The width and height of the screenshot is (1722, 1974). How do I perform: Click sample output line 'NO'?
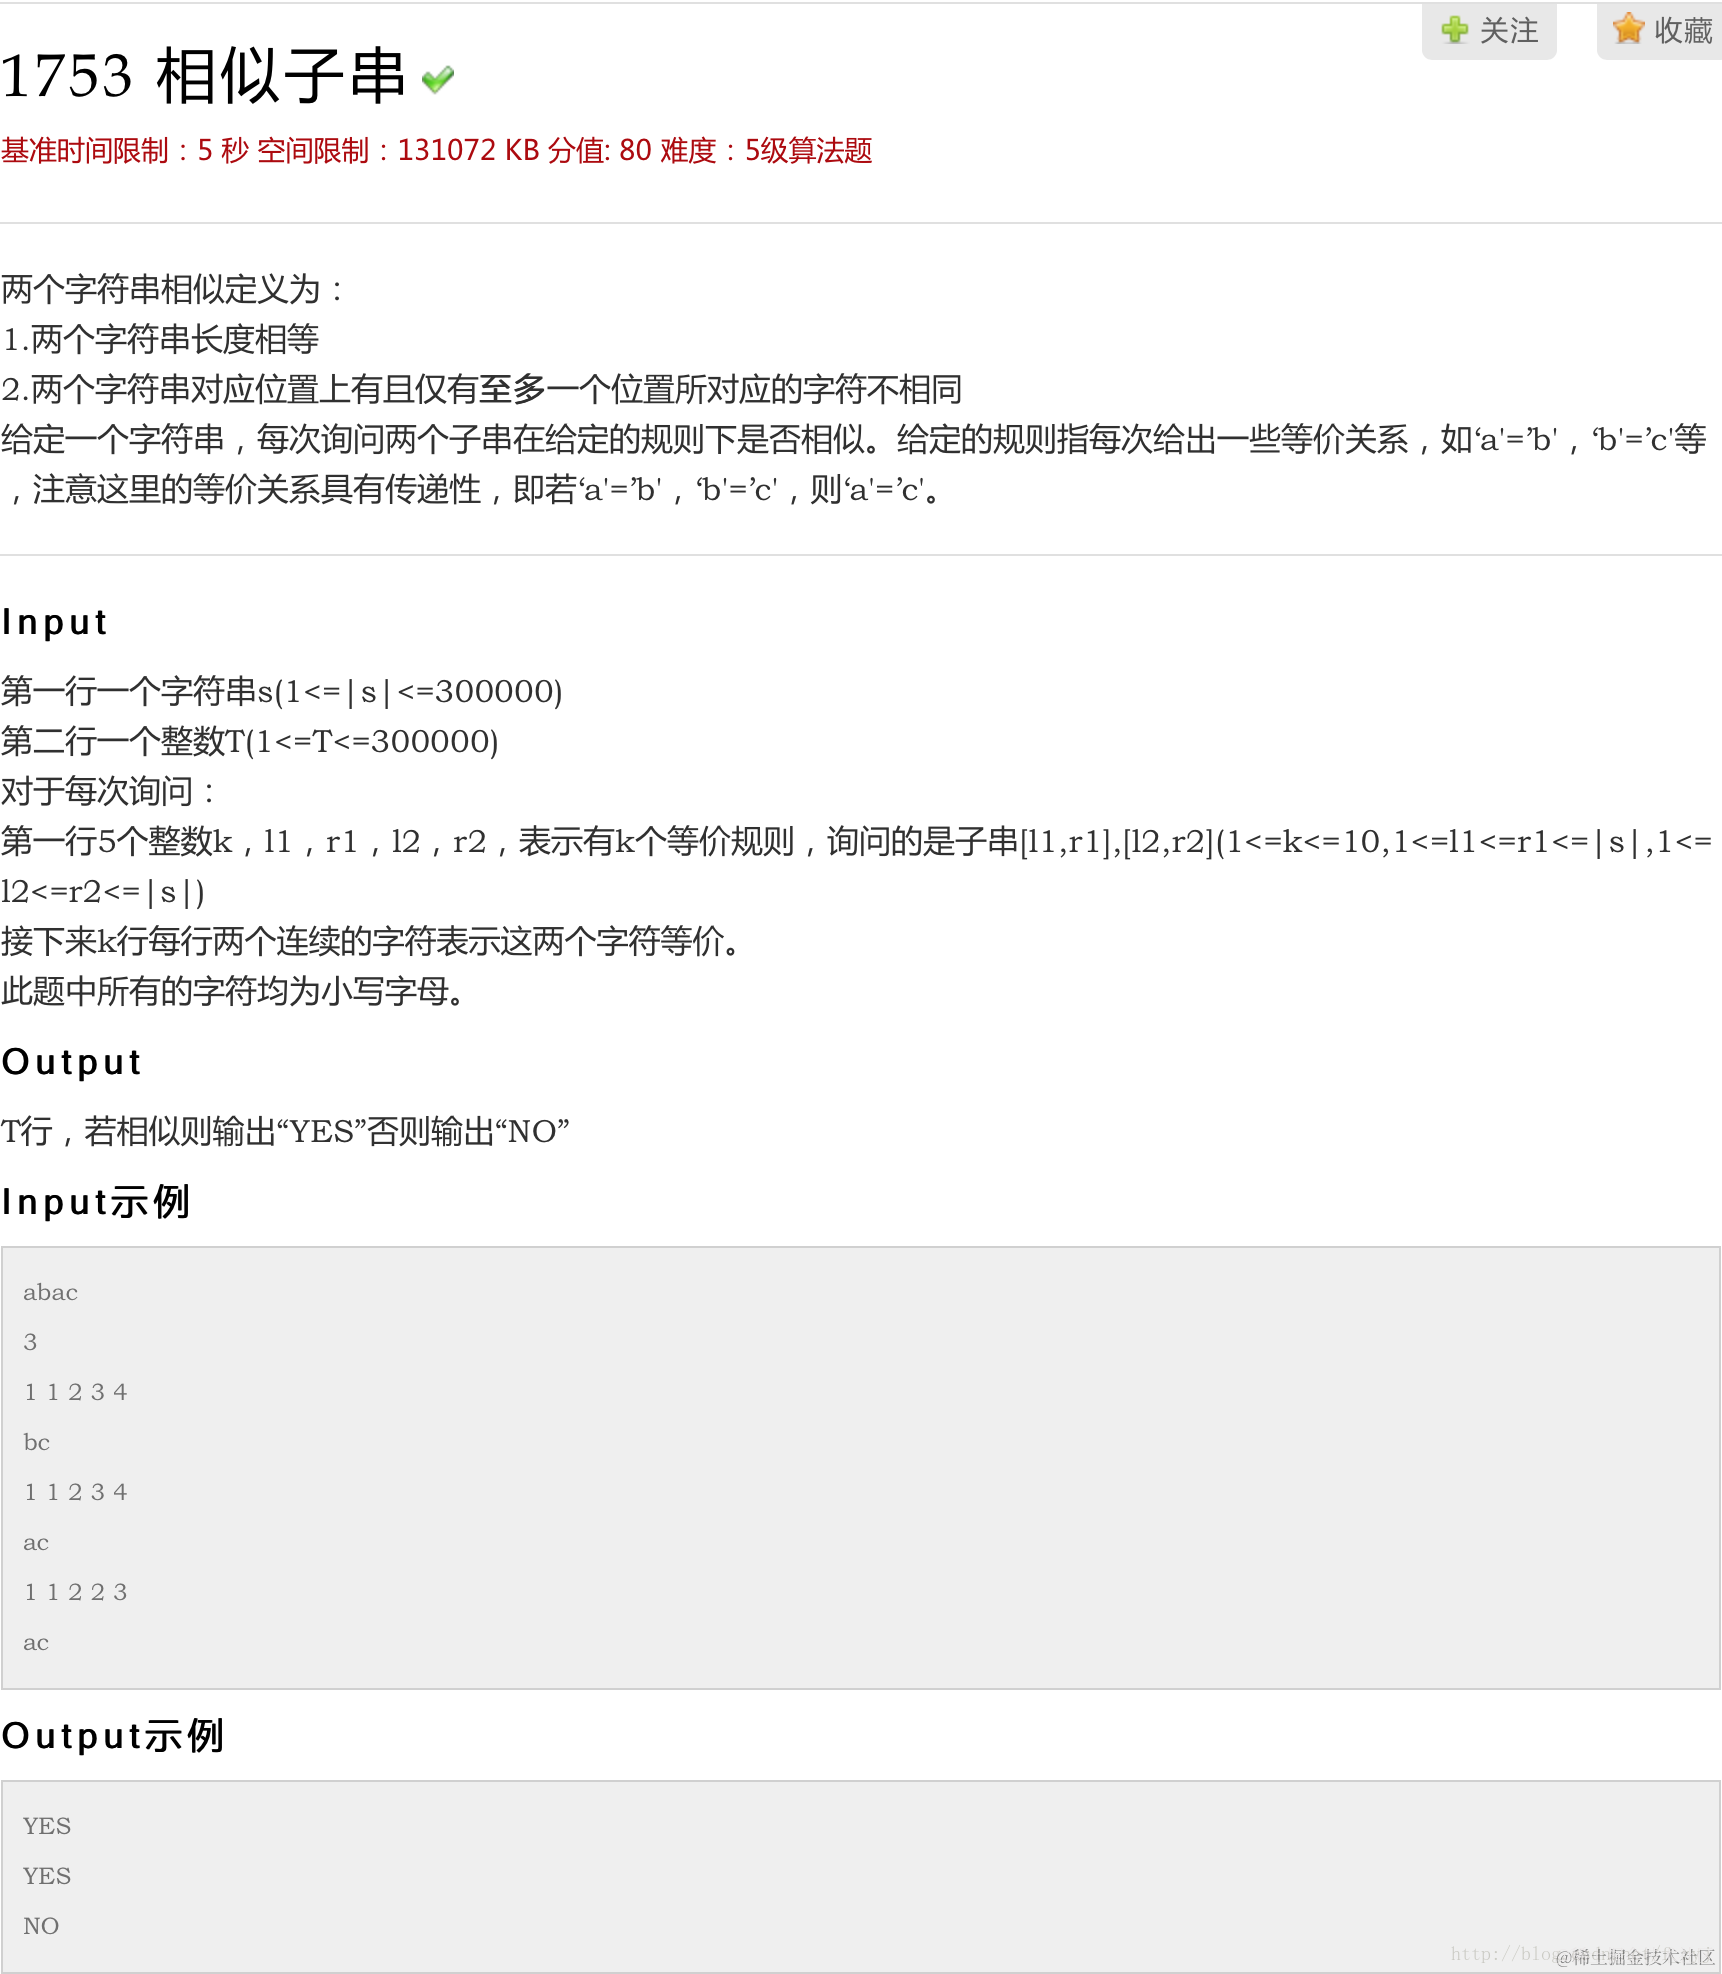(x=41, y=1927)
